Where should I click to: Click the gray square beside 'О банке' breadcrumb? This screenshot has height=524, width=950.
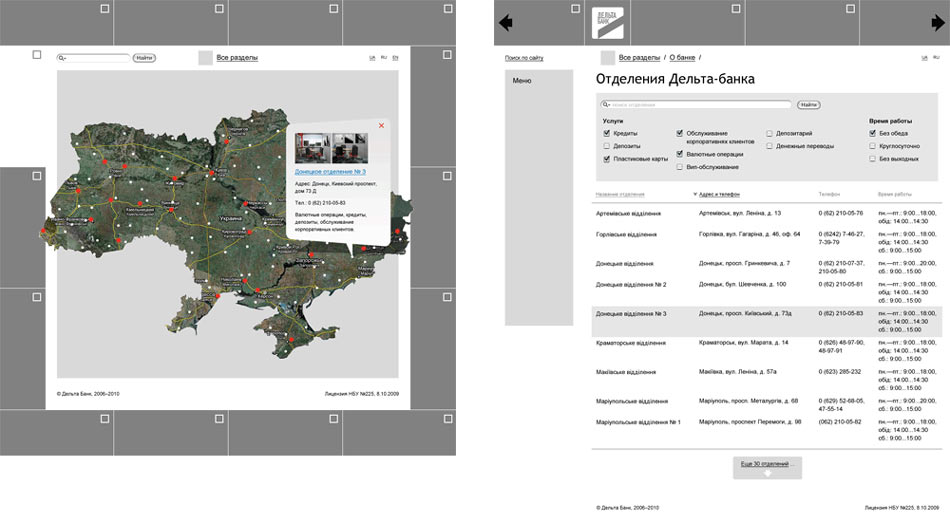(607, 58)
